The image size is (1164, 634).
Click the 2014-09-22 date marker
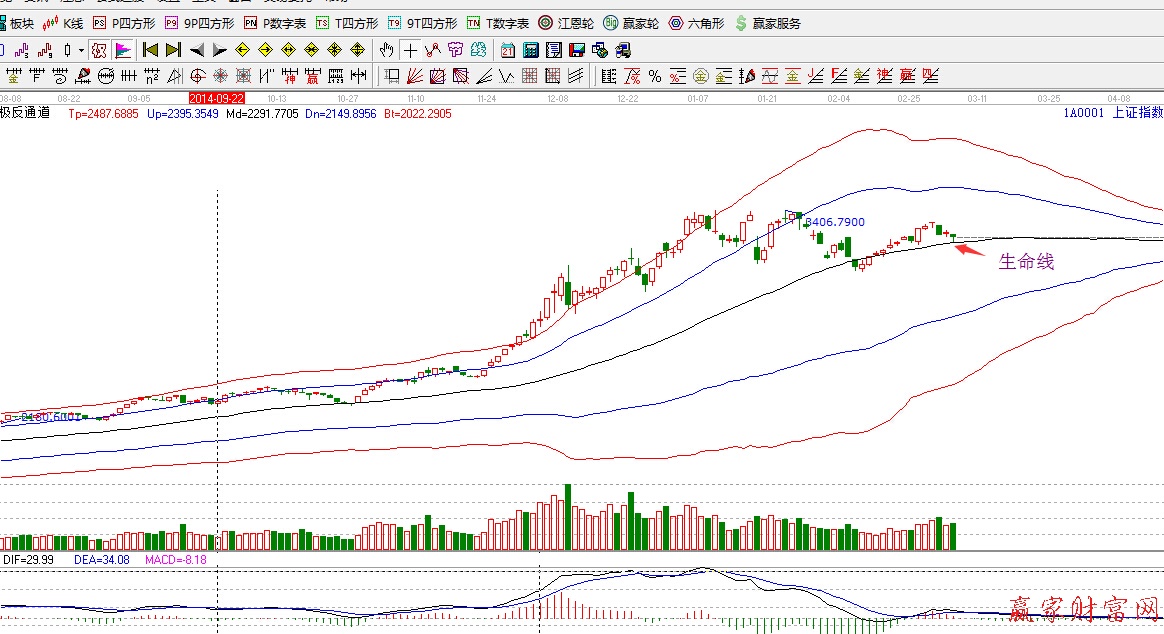point(217,98)
